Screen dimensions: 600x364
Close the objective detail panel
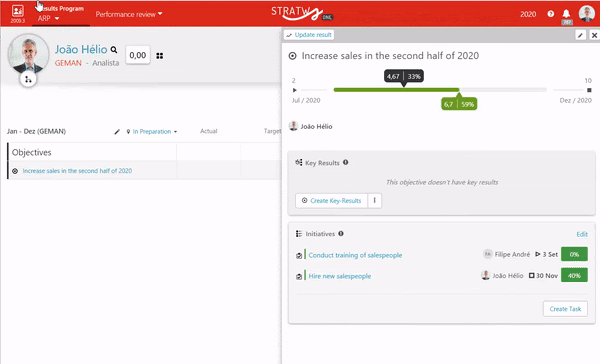pos(594,35)
